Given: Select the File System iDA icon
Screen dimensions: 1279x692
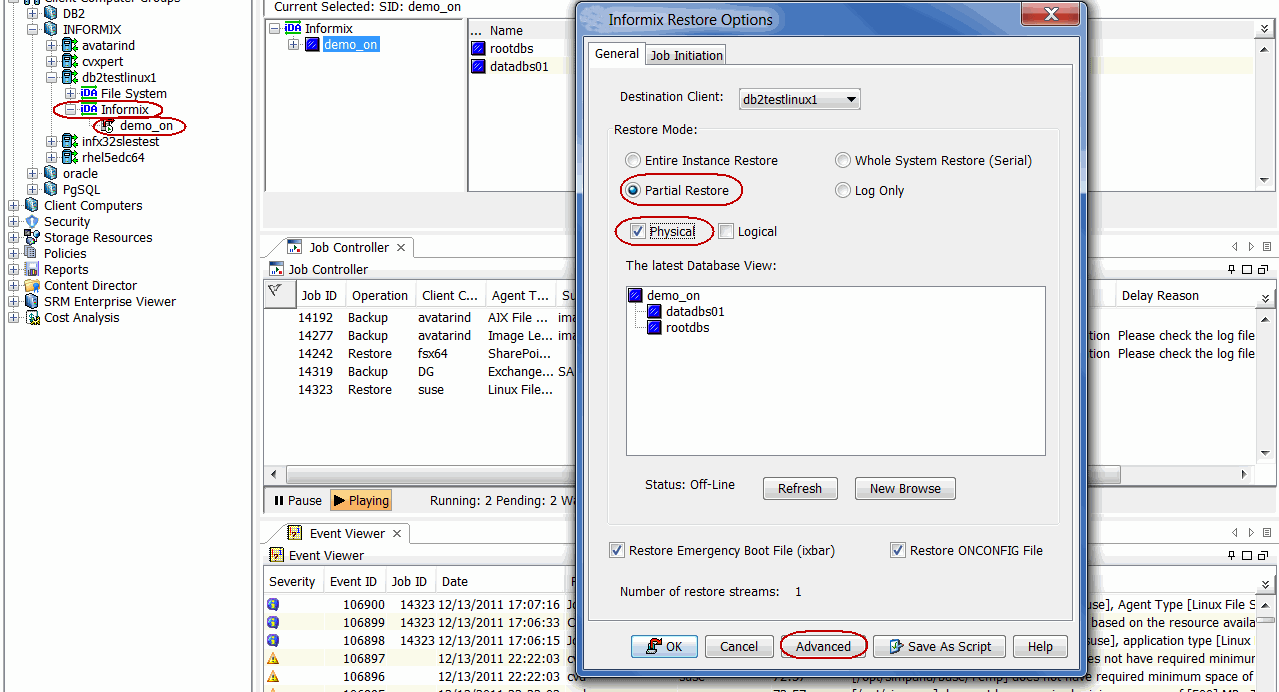Looking at the screenshot, I should [89, 94].
